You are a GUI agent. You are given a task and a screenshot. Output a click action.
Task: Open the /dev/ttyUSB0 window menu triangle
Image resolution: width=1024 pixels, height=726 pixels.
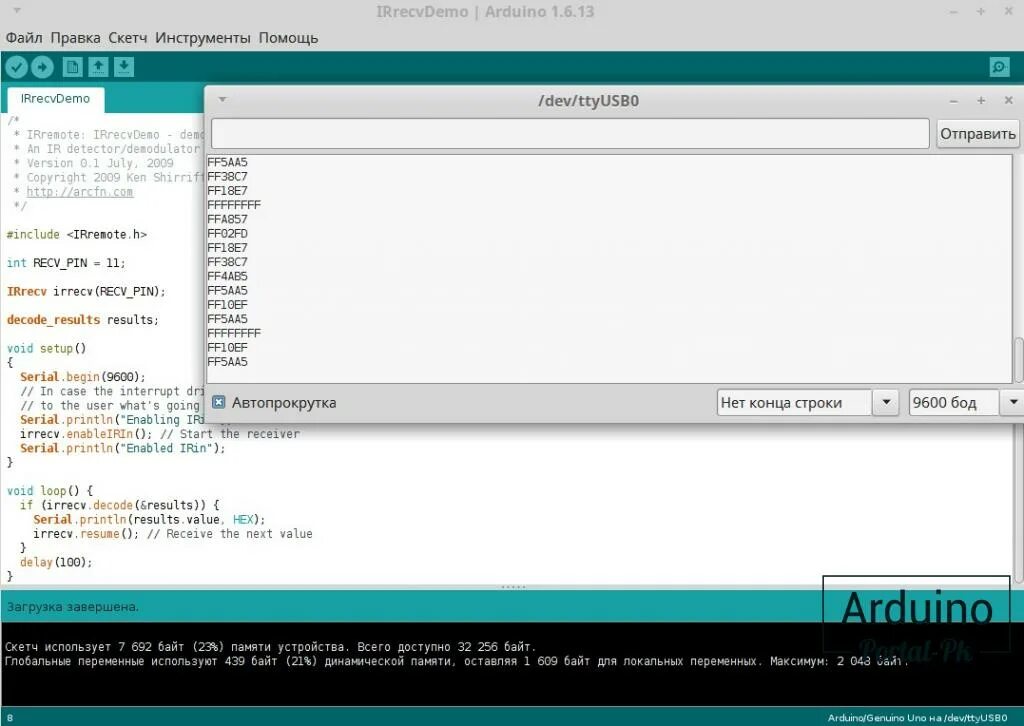pos(222,99)
